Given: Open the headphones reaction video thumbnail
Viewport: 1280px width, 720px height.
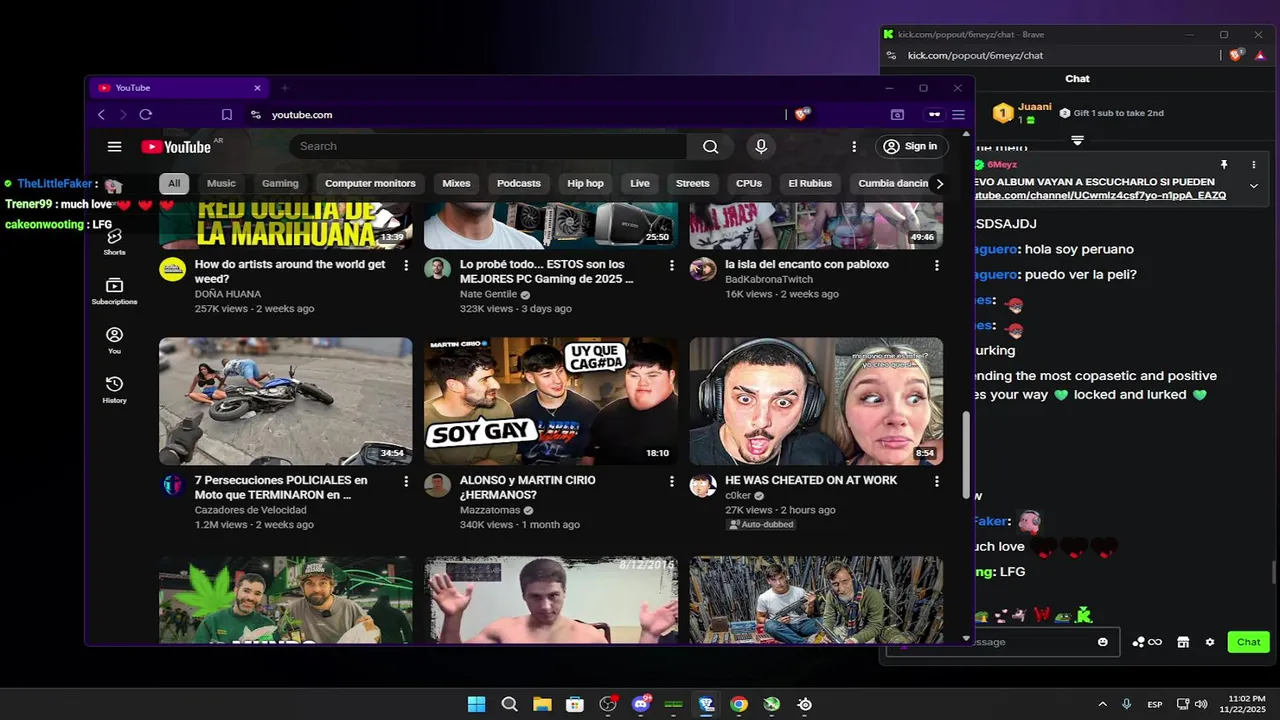Looking at the screenshot, I should [x=816, y=401].
